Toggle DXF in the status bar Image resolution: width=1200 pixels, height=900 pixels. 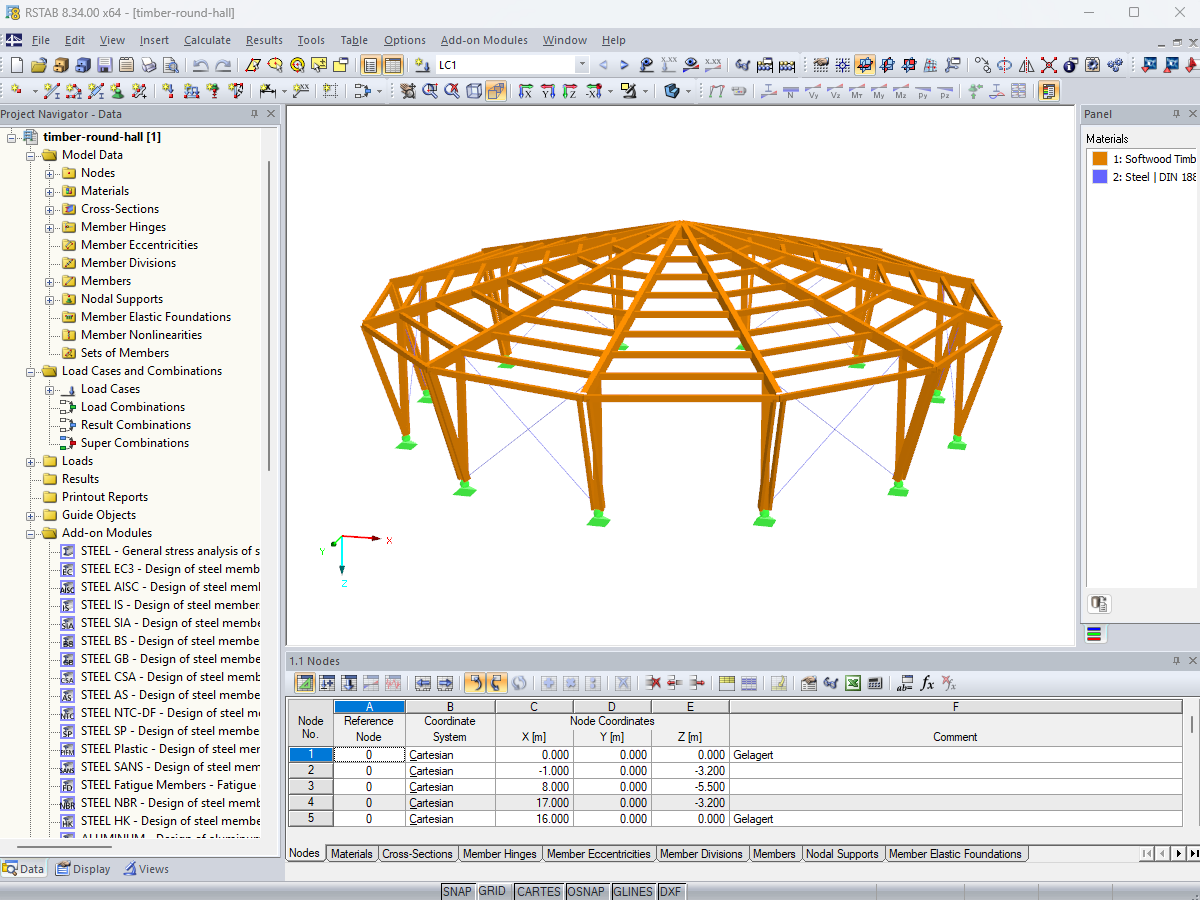click(x=671, y=891)
